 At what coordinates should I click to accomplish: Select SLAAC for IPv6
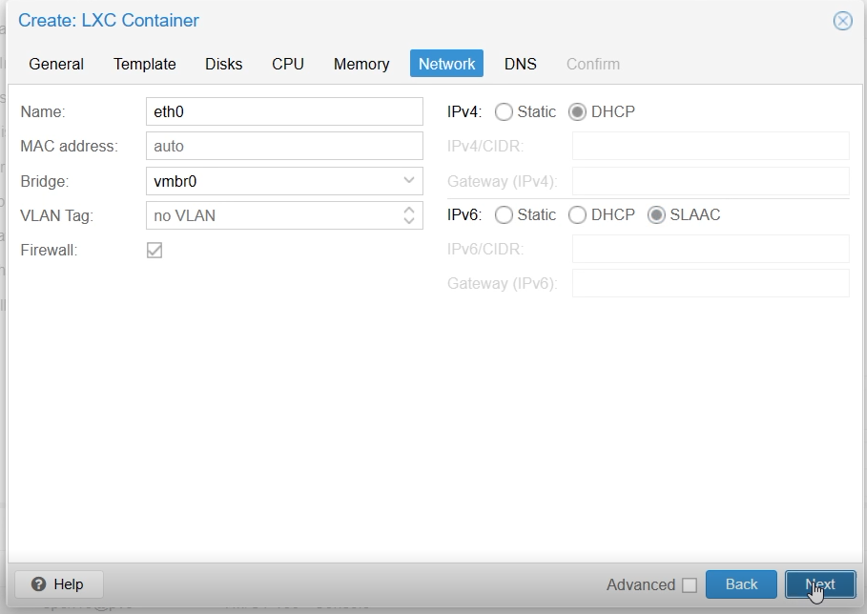[x=655, y=214]
